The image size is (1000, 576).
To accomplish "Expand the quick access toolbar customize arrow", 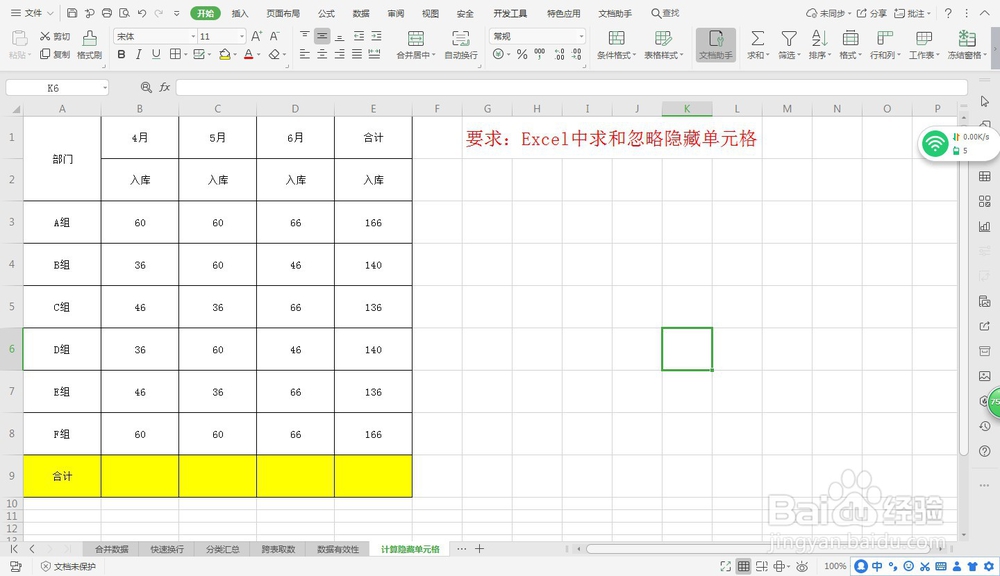I will point(177,13).
